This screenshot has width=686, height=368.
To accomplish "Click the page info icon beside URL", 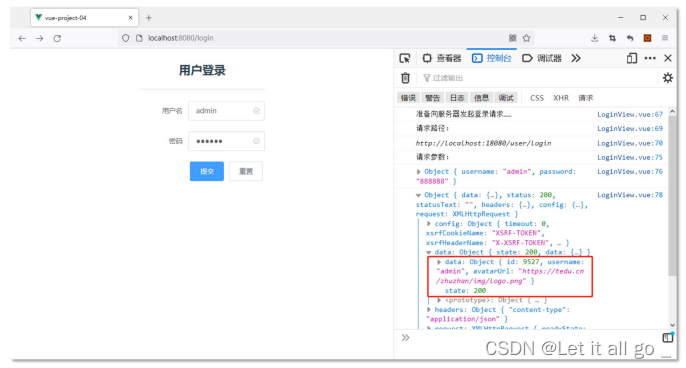I will tap(139, 38).
